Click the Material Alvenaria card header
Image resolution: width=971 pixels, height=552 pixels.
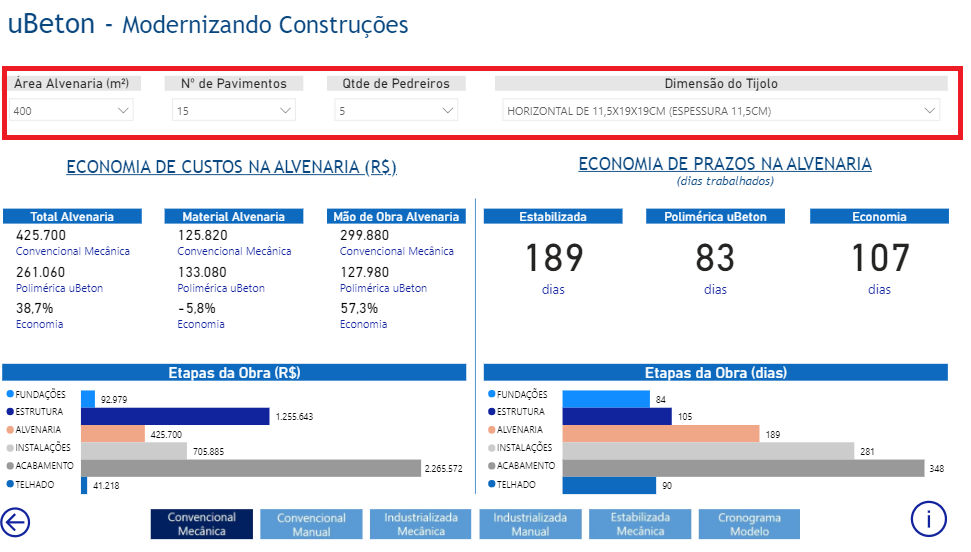[233, 216]
